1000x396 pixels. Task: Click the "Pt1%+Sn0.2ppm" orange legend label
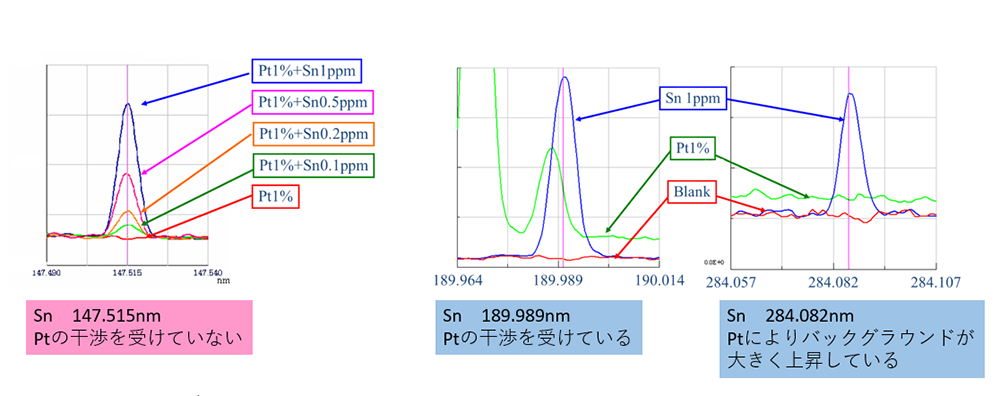(x=314, y=134)
